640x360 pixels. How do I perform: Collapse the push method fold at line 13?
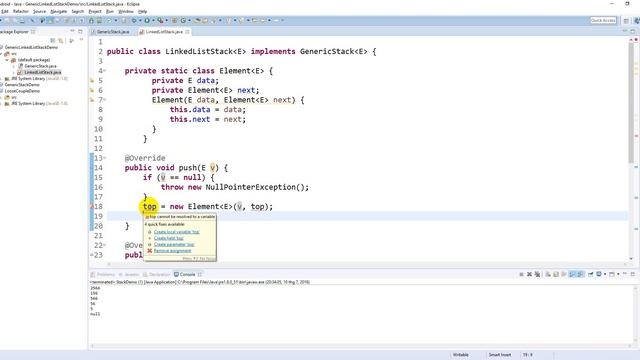click(105, 158)
